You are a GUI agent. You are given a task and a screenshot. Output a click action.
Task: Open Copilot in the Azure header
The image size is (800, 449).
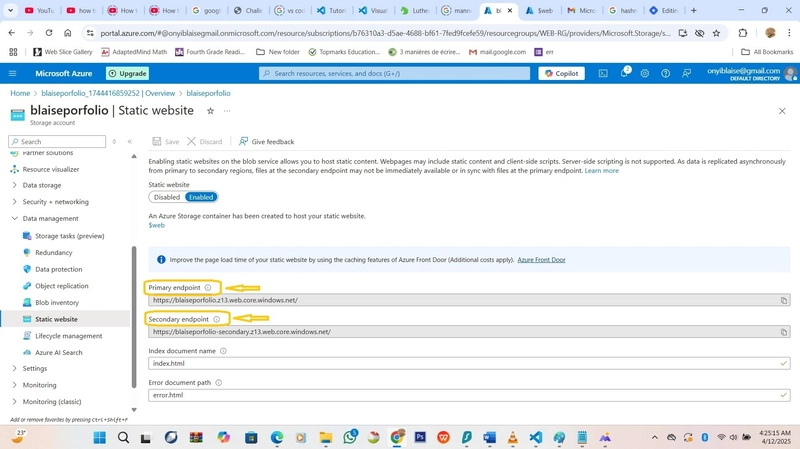pos(561,73)
